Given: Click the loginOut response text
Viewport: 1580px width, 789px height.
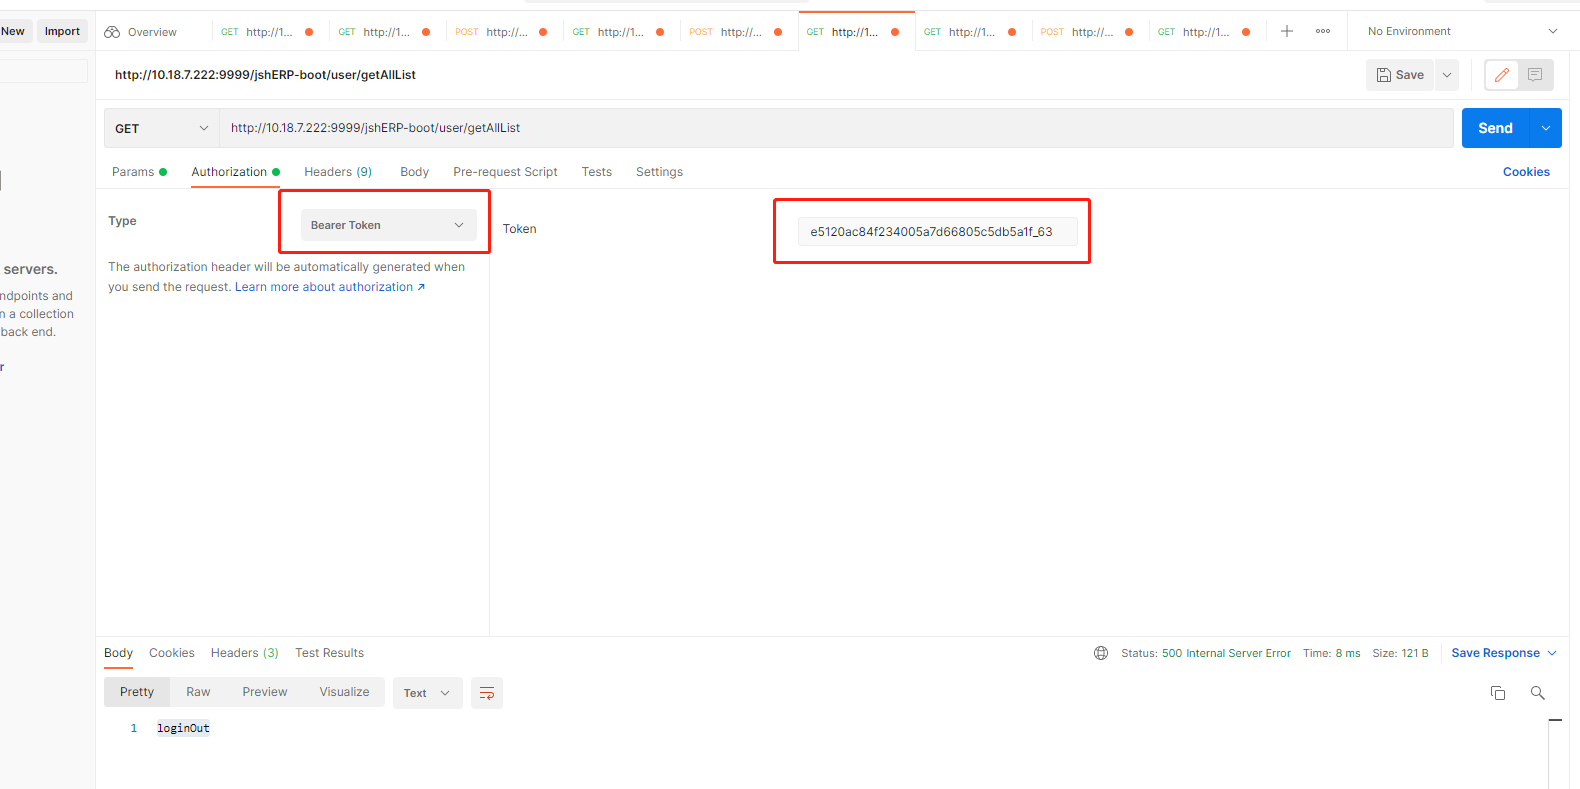Looking at the screenshot, I should 183,728.
